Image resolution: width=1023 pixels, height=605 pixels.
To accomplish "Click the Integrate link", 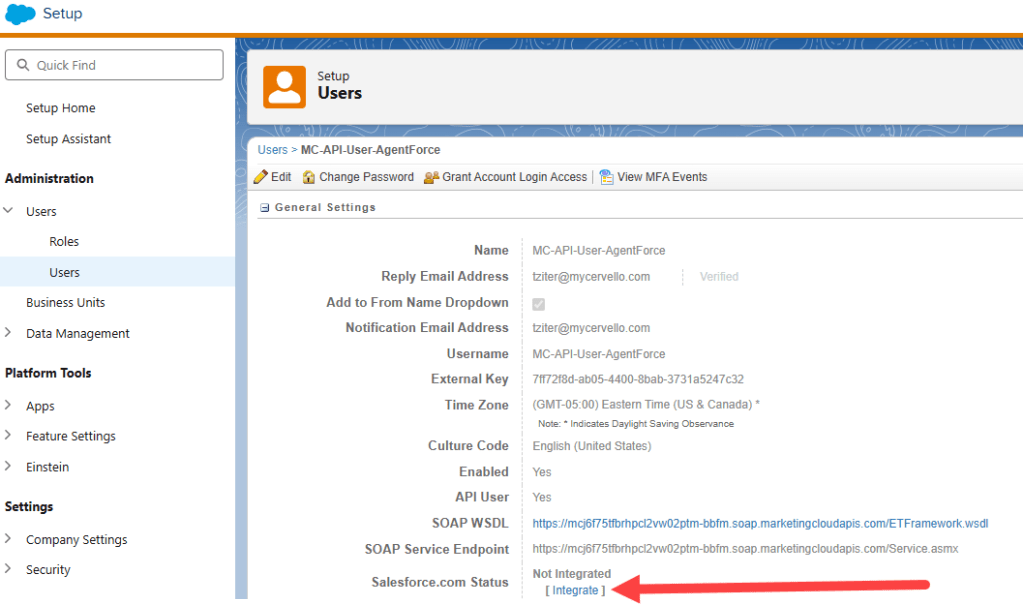I will coord(575,590).
